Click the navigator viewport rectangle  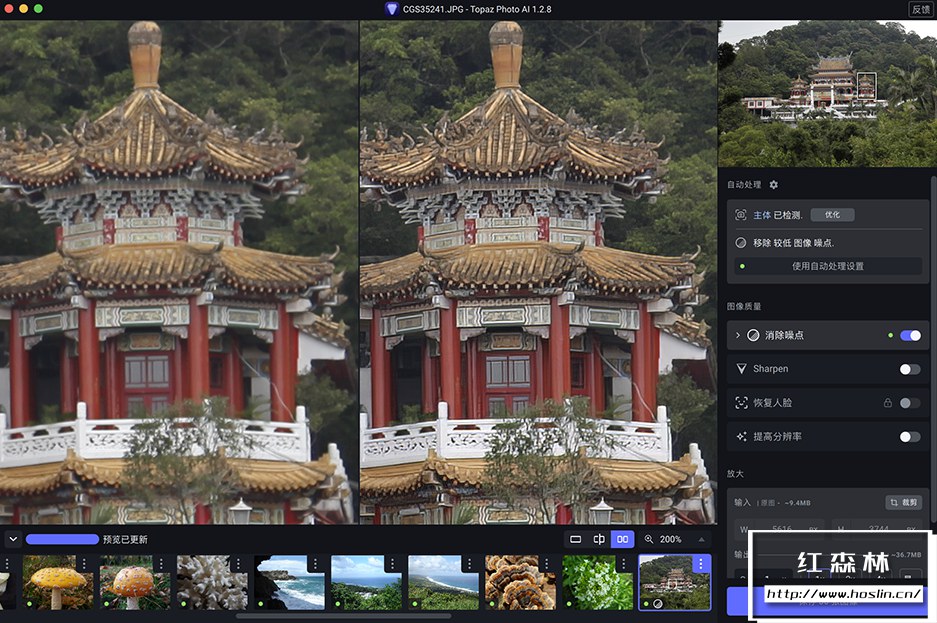pos(866,85)
